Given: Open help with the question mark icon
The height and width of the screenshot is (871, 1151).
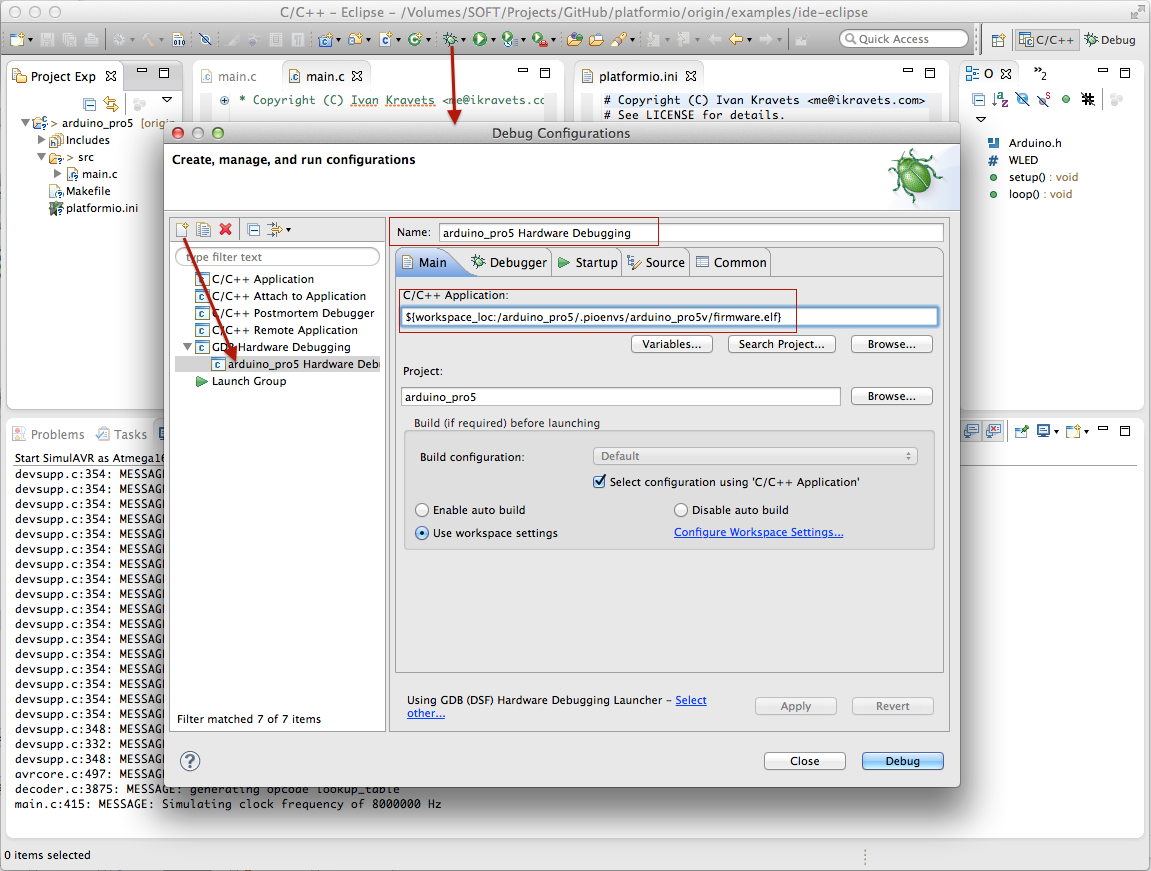Looking at the screenshot, I should tap(190, 761).
